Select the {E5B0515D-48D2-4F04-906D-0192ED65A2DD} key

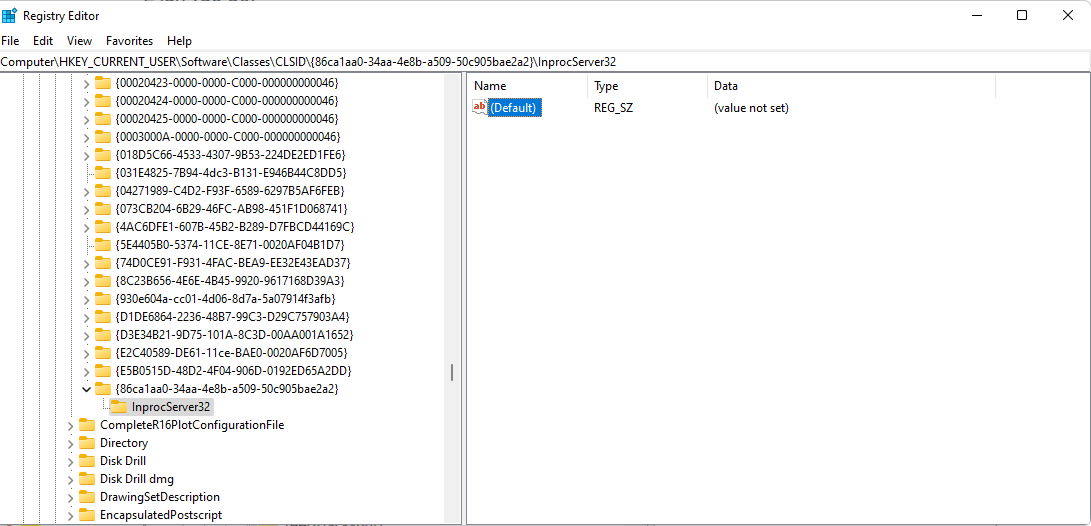[233, 370]
